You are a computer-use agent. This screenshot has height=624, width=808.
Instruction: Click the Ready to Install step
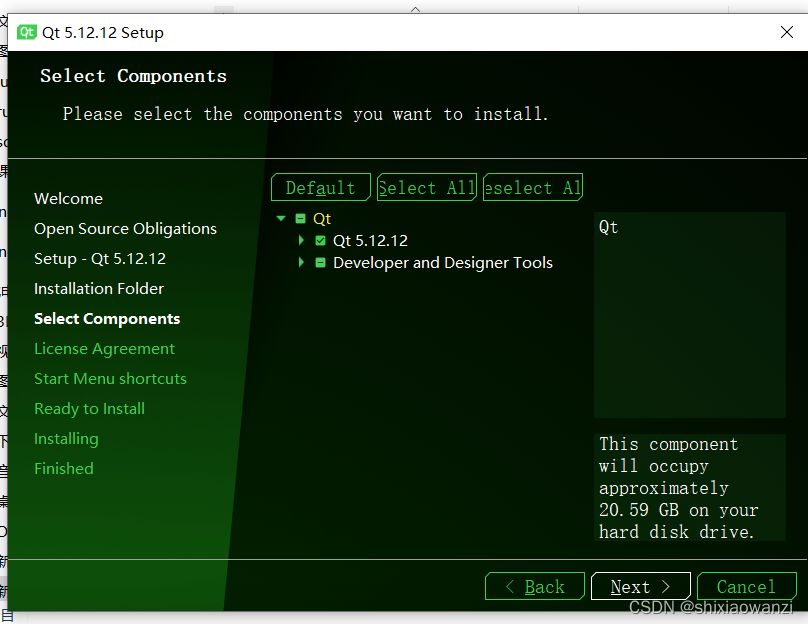(89, 409)
